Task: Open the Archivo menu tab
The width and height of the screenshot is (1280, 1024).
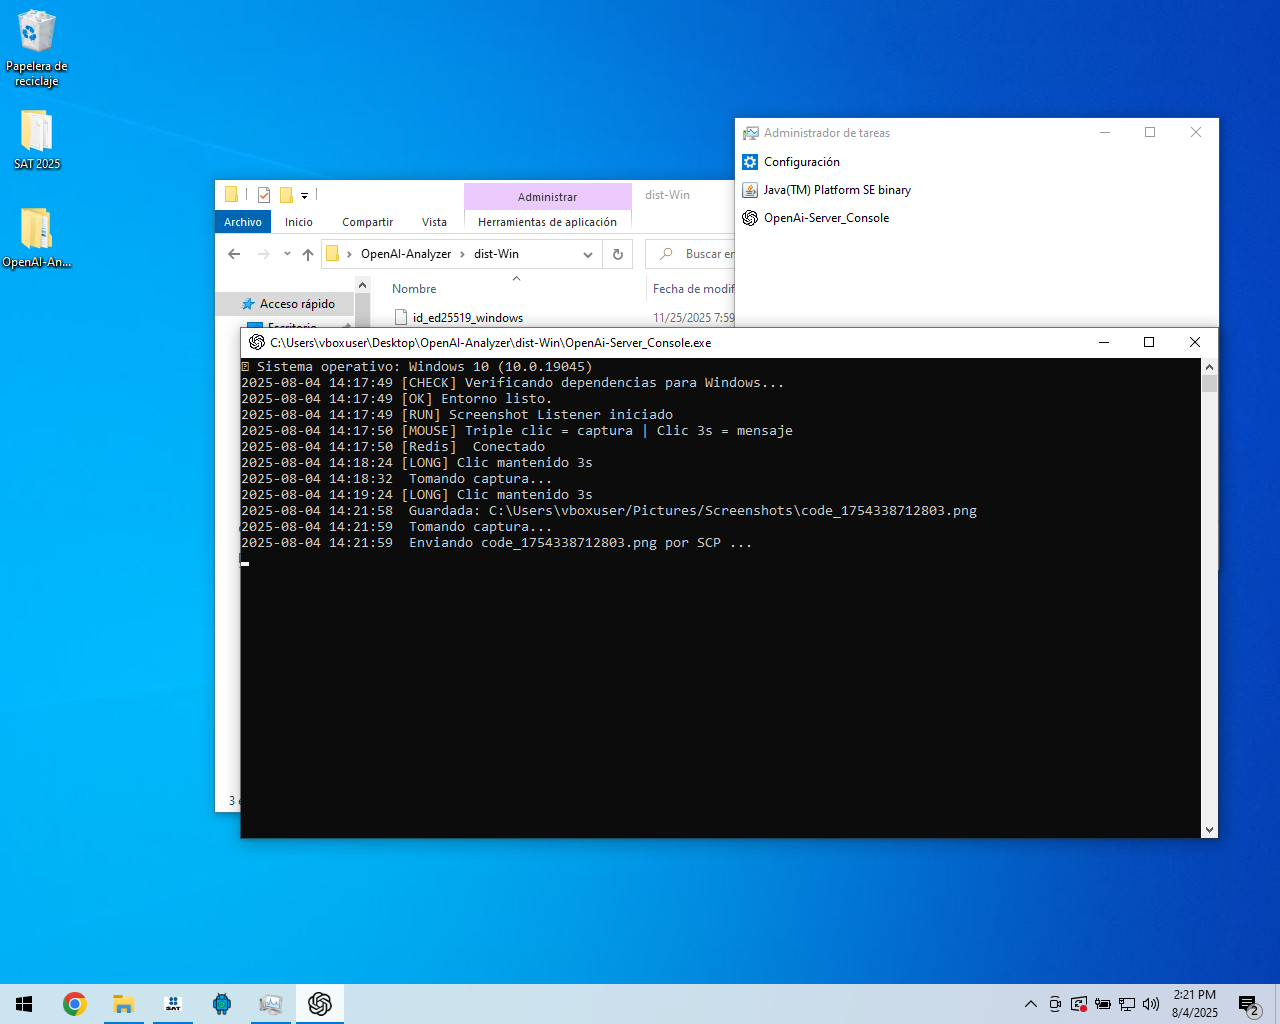Action: point(243,222)
